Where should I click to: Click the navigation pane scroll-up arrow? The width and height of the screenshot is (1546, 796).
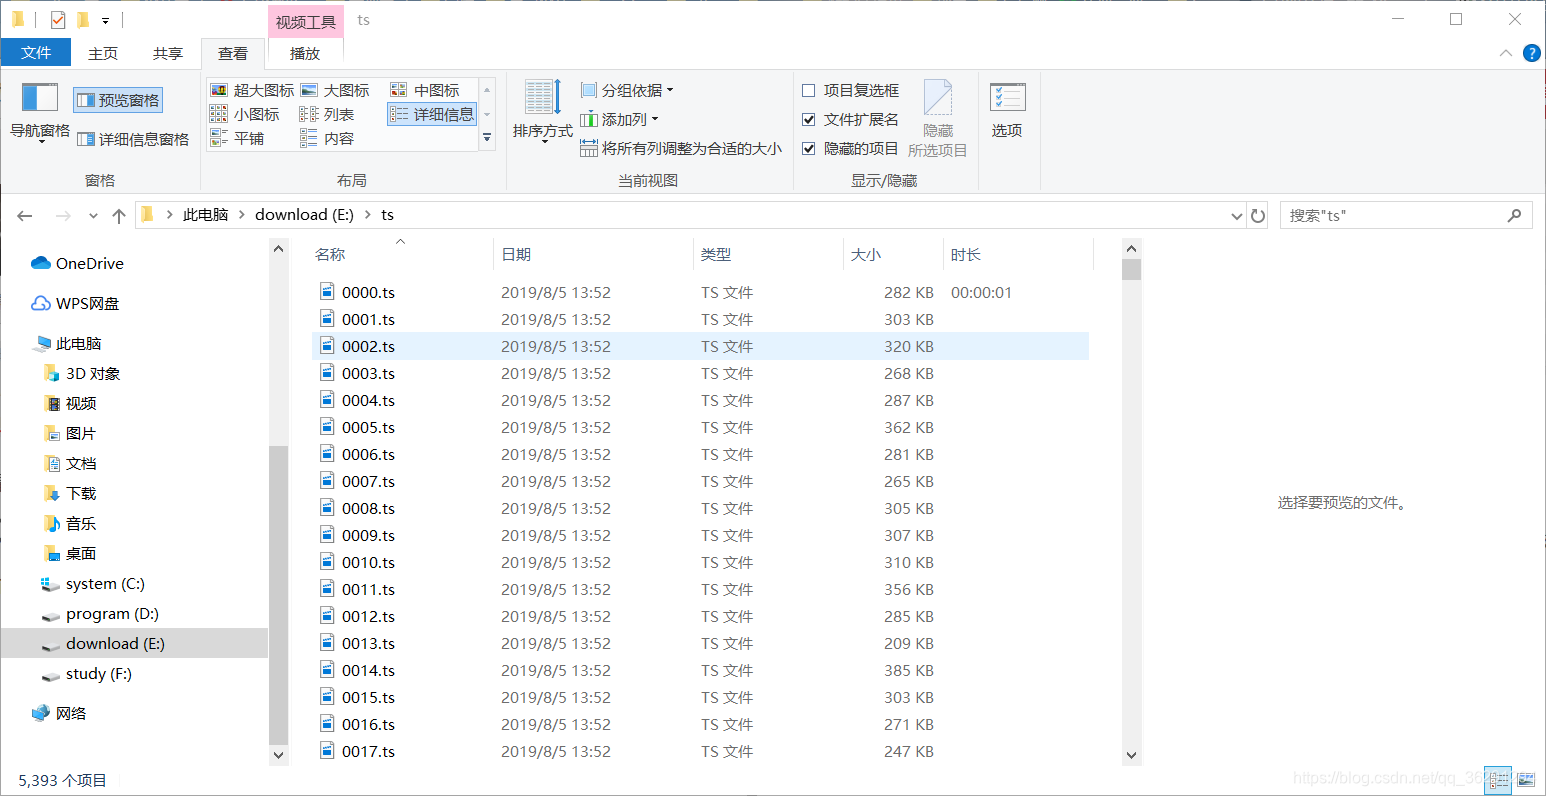pos(279,248)
